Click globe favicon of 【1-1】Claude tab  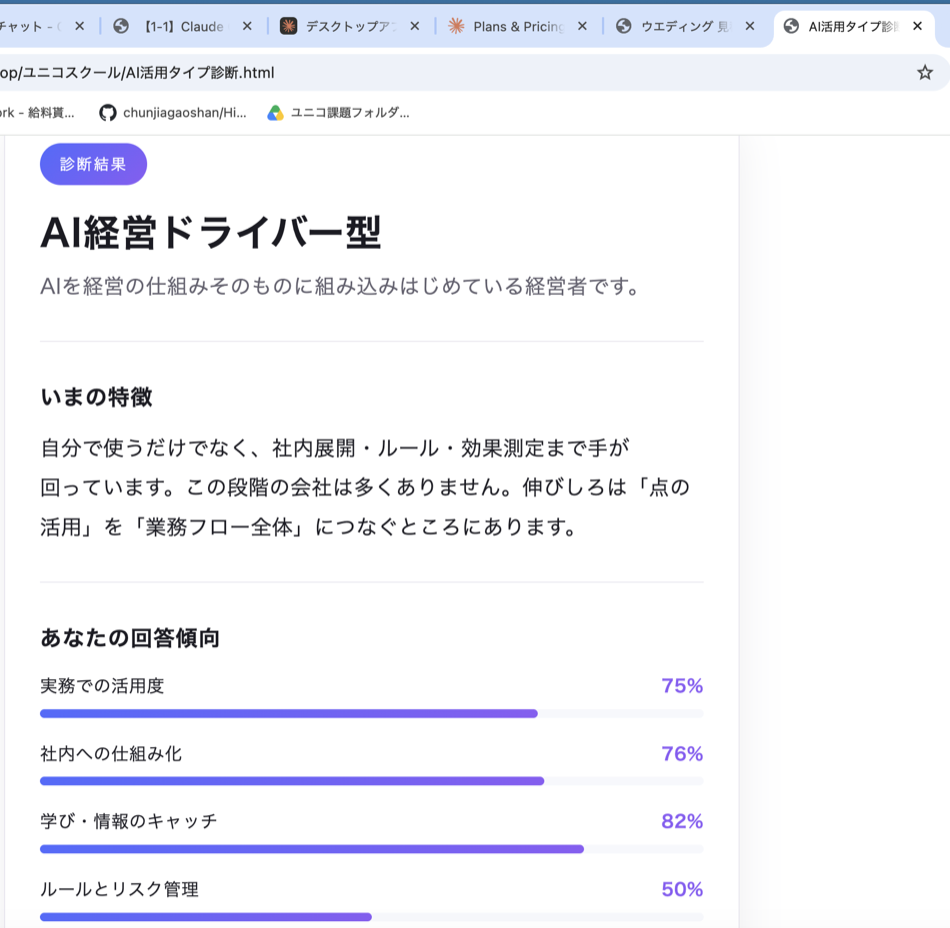[x=121, y=26]
